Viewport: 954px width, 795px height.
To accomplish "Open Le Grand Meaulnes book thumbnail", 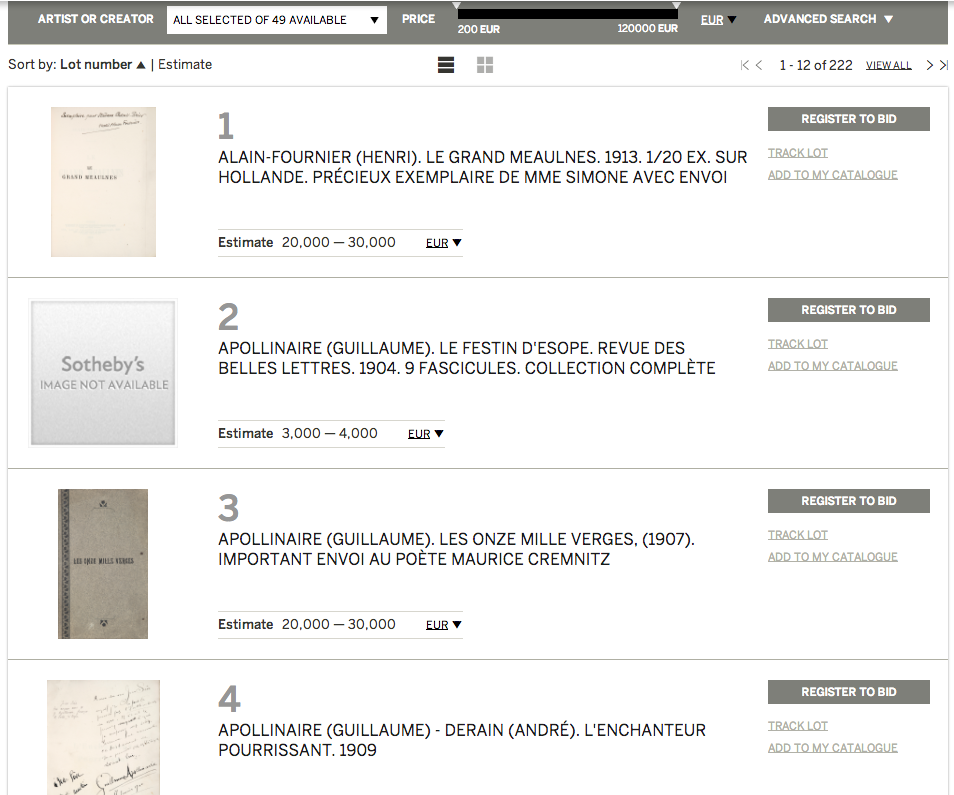I will tap(103, 182).
